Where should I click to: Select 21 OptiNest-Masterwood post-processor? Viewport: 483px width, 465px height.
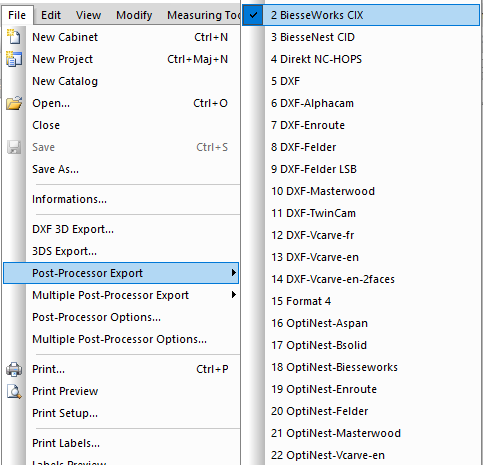(361, 433)
